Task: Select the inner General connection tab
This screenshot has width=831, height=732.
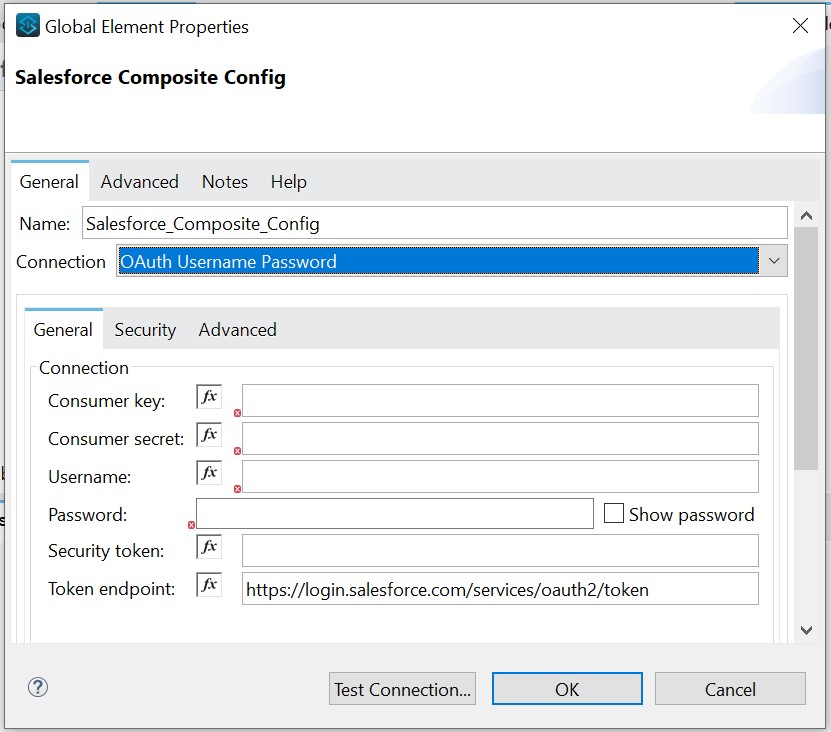Action: coord(63,330)
